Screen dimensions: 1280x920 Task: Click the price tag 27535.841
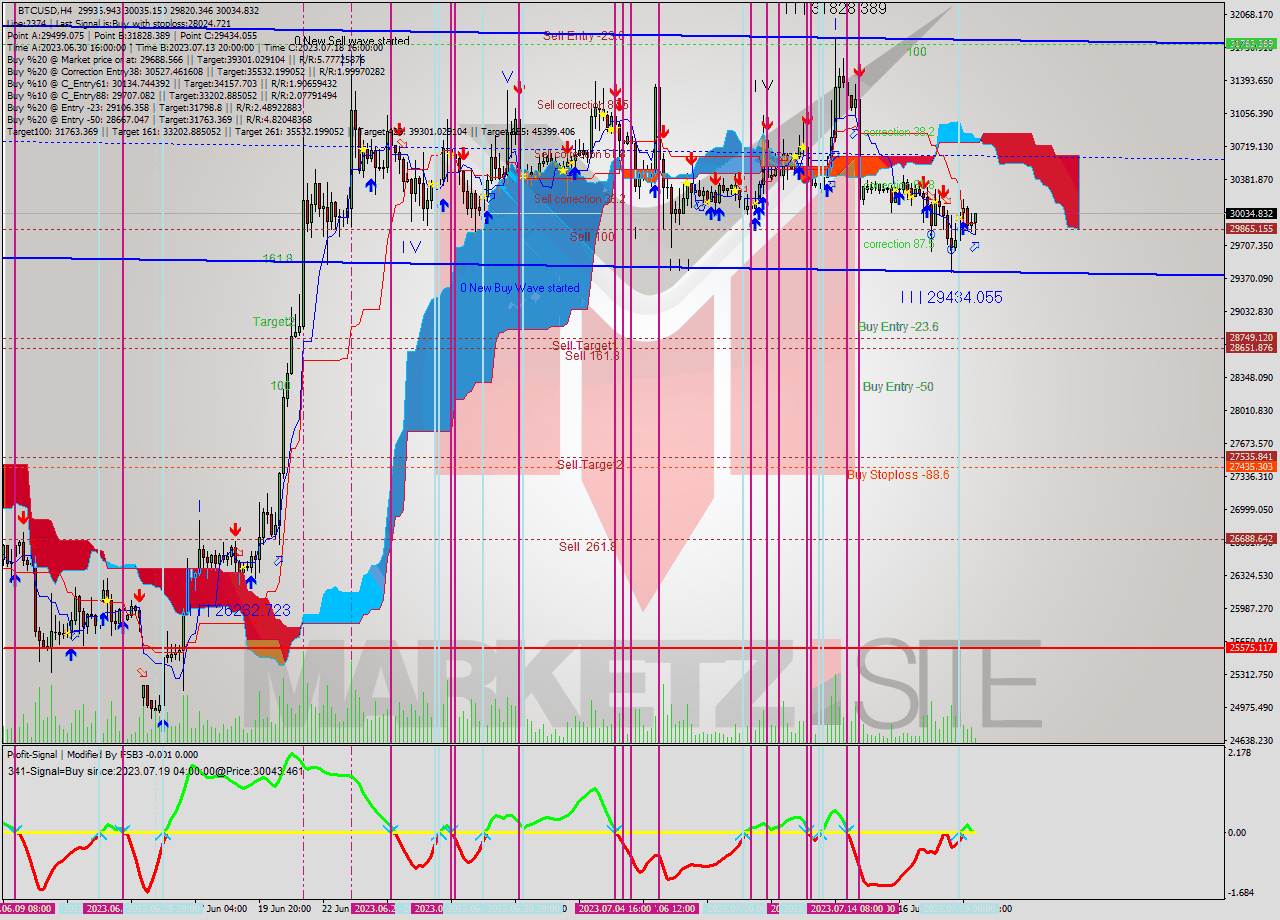1250,456
